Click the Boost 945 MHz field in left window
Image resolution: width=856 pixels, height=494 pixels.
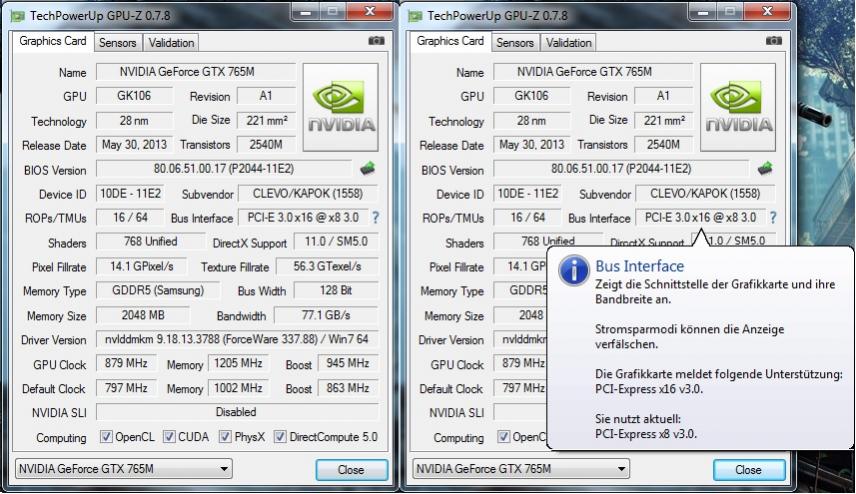348,363
